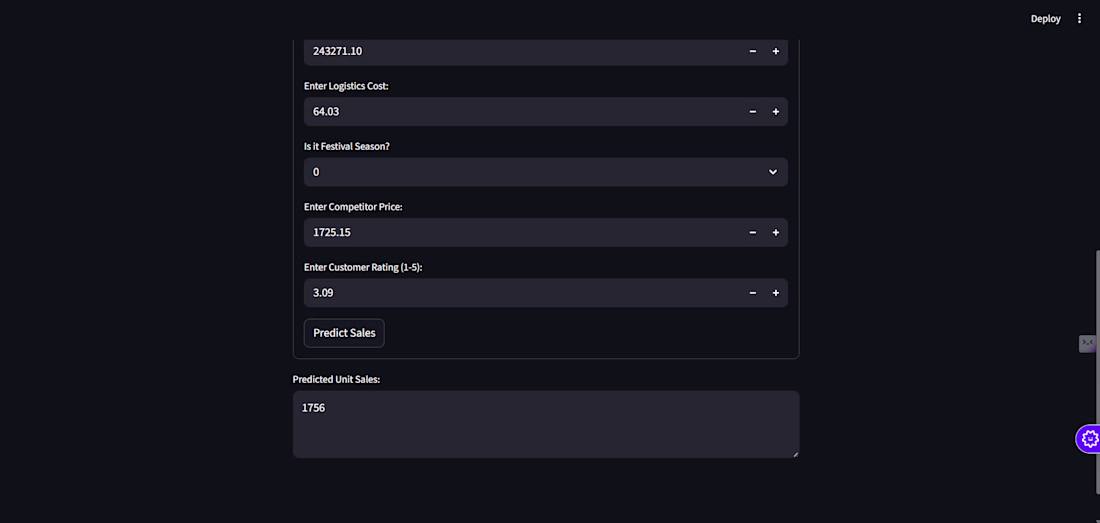Open the three-dot main menu
Screen dimensions: 1100x523
coord(1079,18)
